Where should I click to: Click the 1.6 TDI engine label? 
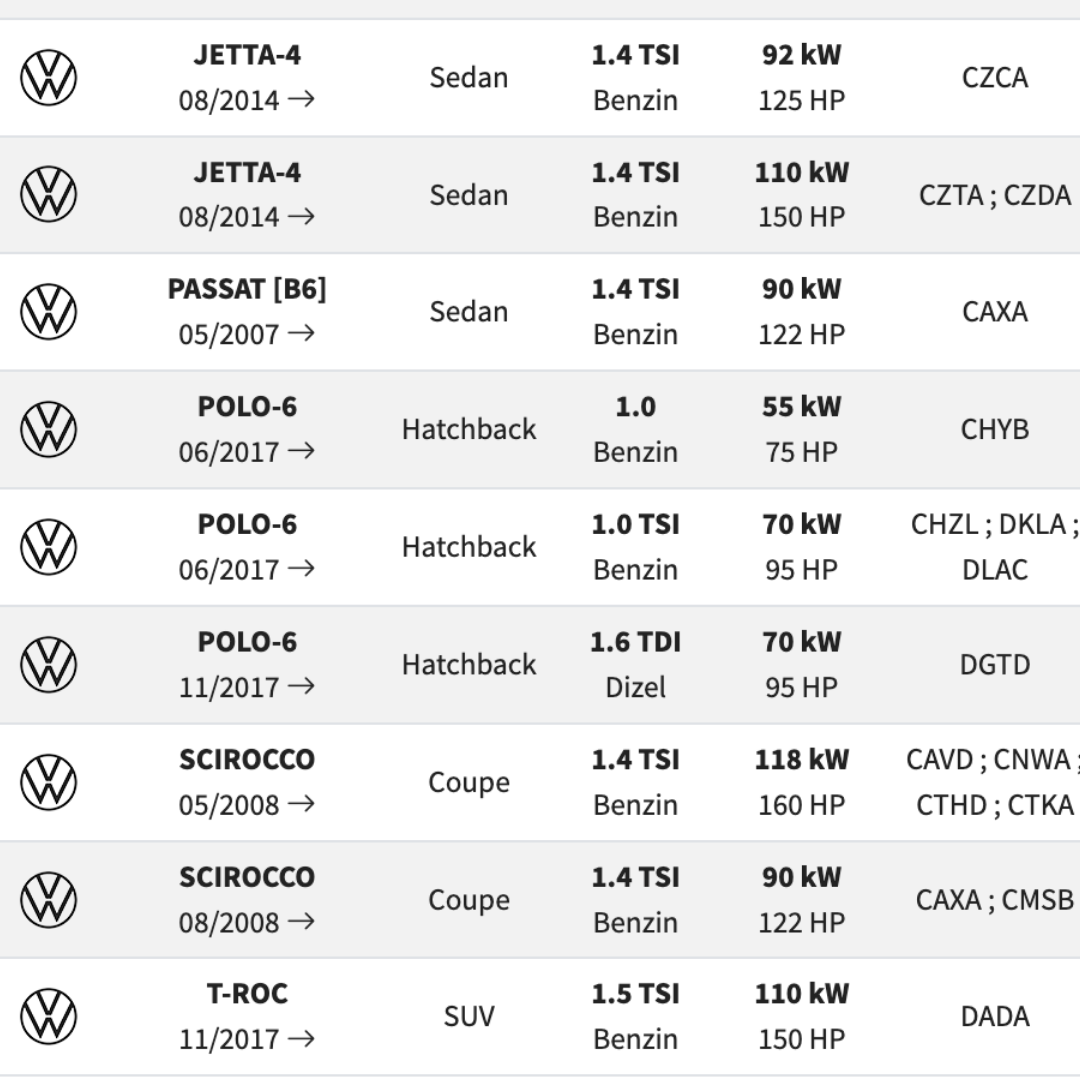point(635,642)
